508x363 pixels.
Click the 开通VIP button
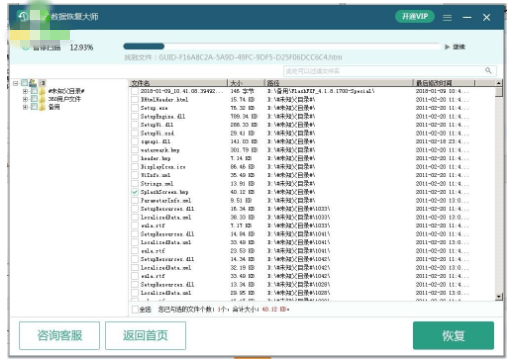click(414, 17)
